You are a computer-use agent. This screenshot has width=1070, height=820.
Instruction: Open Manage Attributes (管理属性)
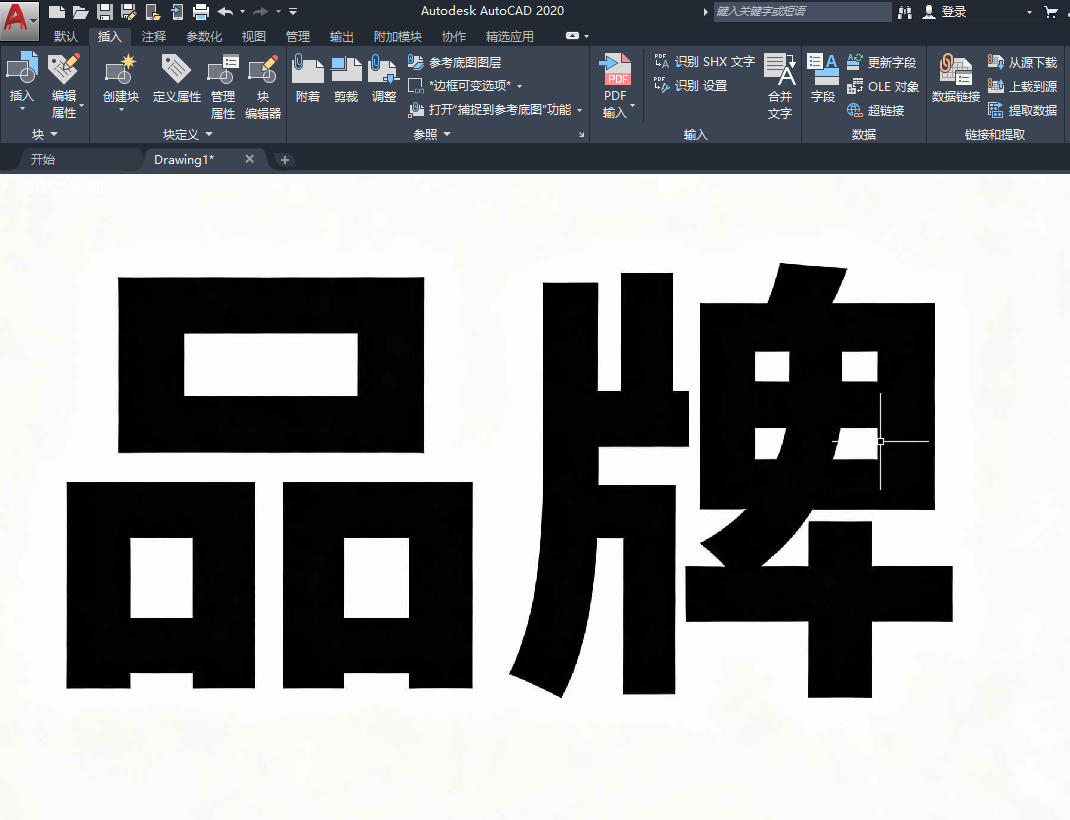tap(223, 86)
